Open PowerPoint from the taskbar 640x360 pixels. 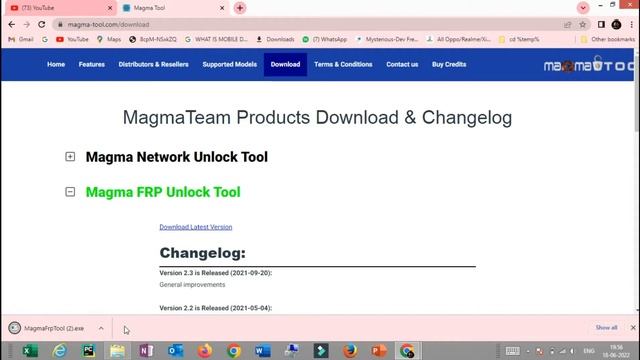coord(379,351)
